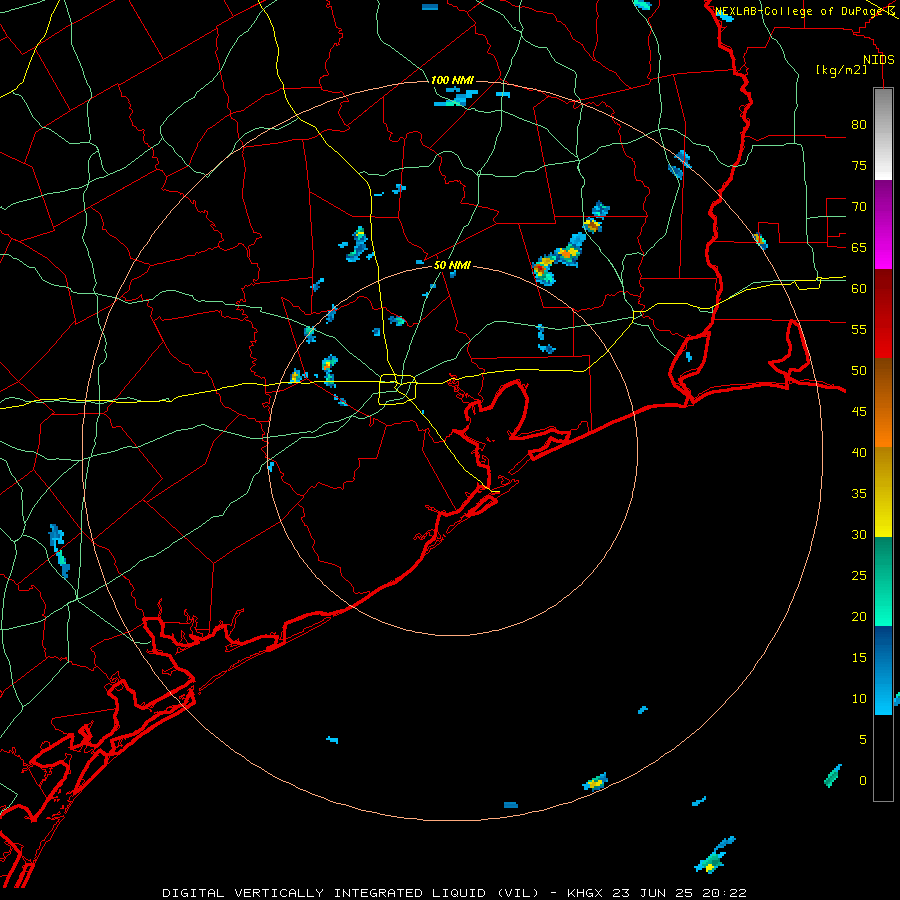900x900 pixels.
Task: Click the "35" scale value
Action: click(859, 494)
